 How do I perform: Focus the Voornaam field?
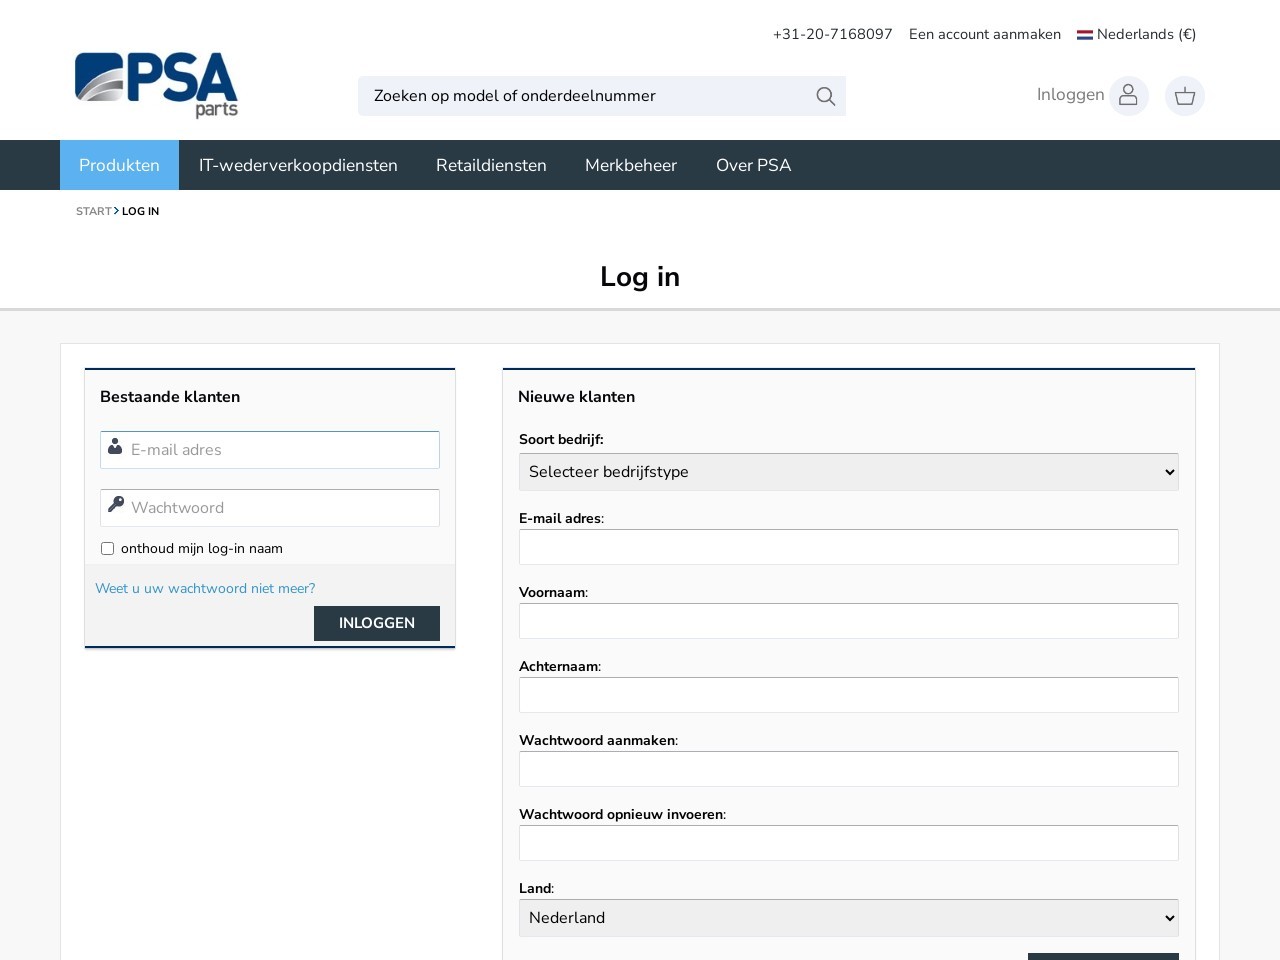click(848, 621)
